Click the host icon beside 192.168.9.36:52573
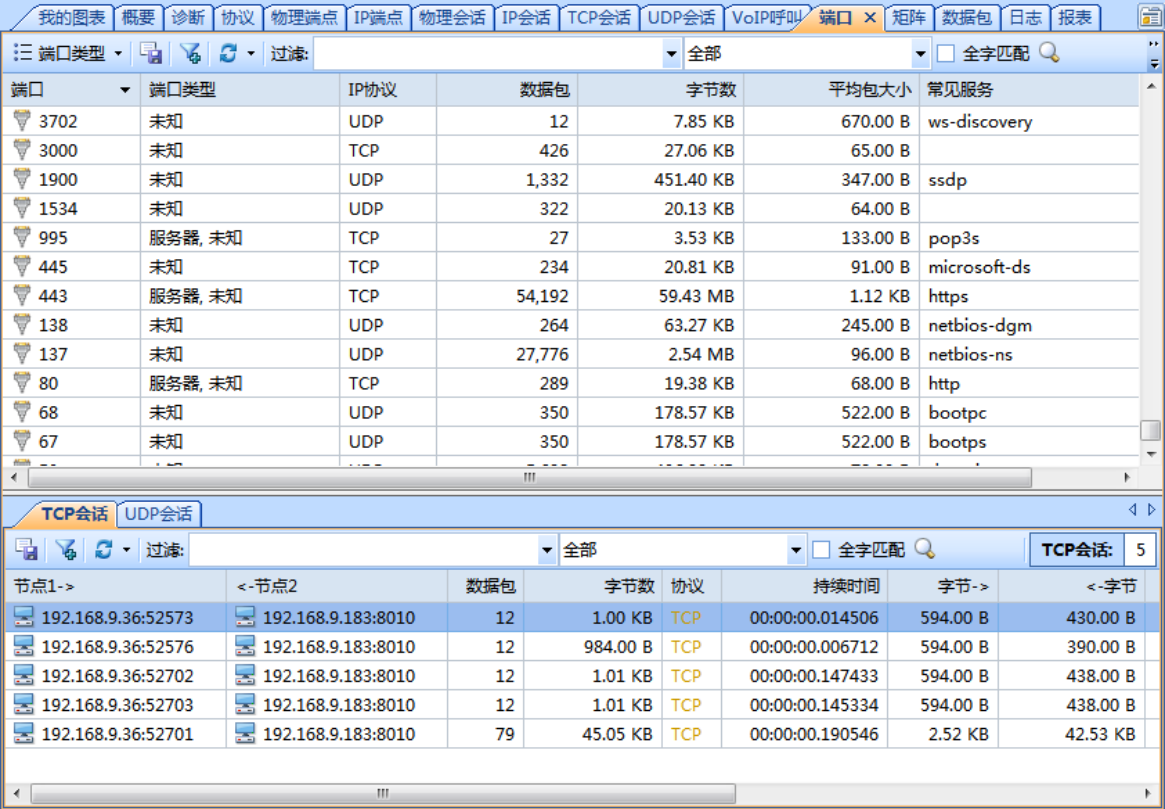Image resolution: width=1165 pixels, height=809 pixels. [25, 617]
